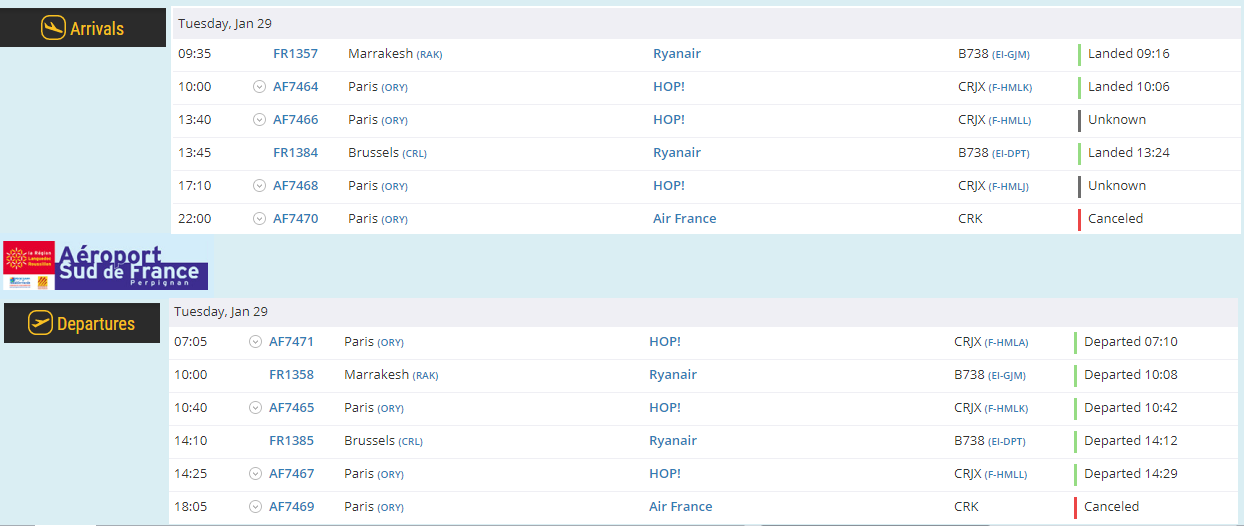Click 'Canceled' status in AF7469 row
Image resolution: width=1244 pixels, height=526 pixels.
pos(1111,507)
